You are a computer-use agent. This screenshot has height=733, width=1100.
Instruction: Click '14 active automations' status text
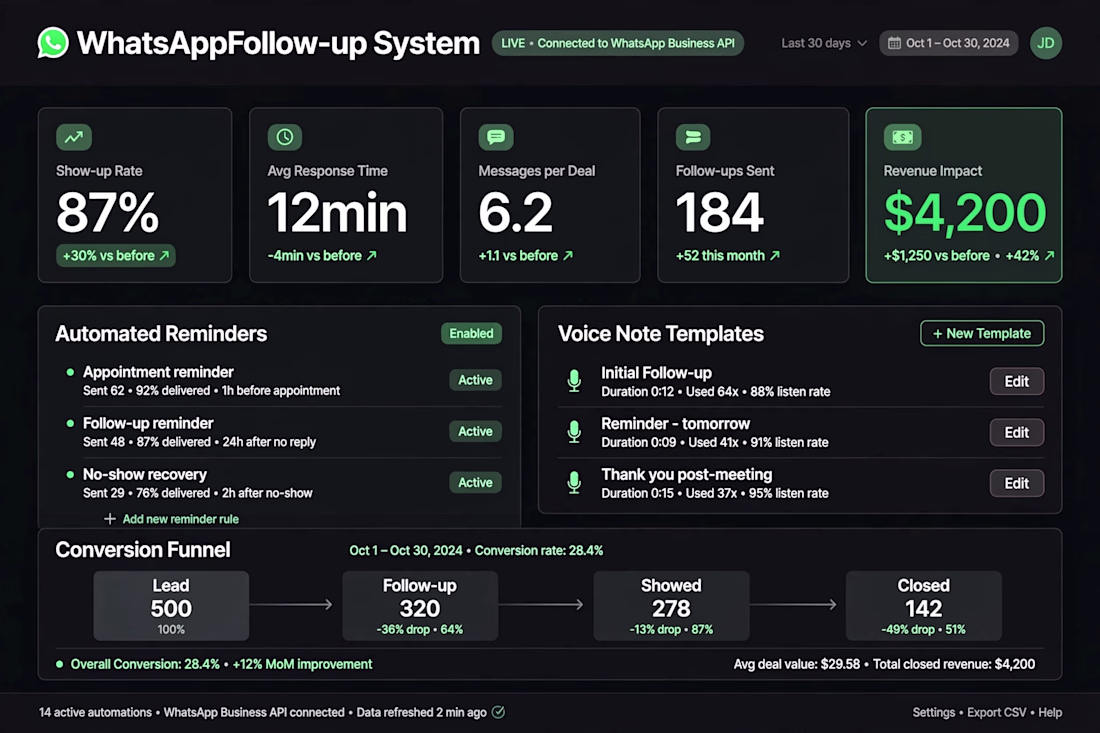pos(95,712)
